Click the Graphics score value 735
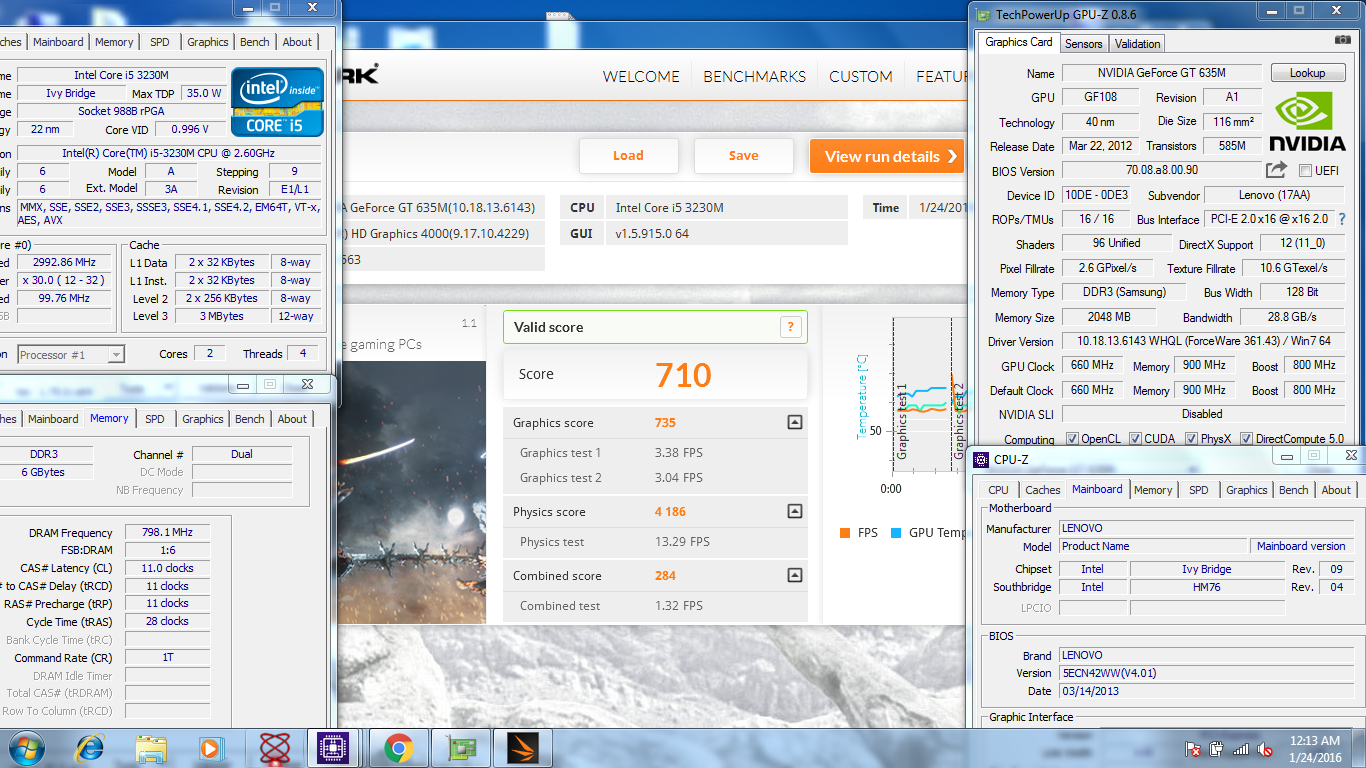Screen dimensions: 1366x768 [x=665, y=423]
